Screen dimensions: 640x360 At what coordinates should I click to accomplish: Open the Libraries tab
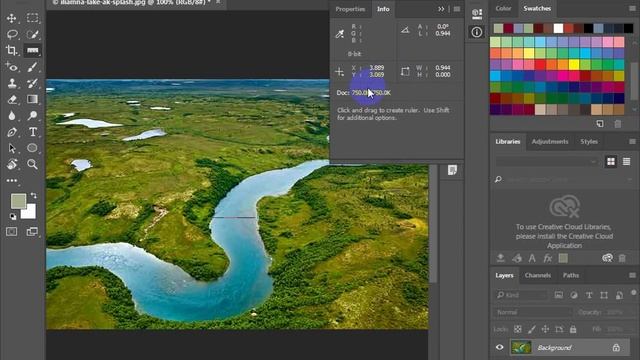point(508,142)
